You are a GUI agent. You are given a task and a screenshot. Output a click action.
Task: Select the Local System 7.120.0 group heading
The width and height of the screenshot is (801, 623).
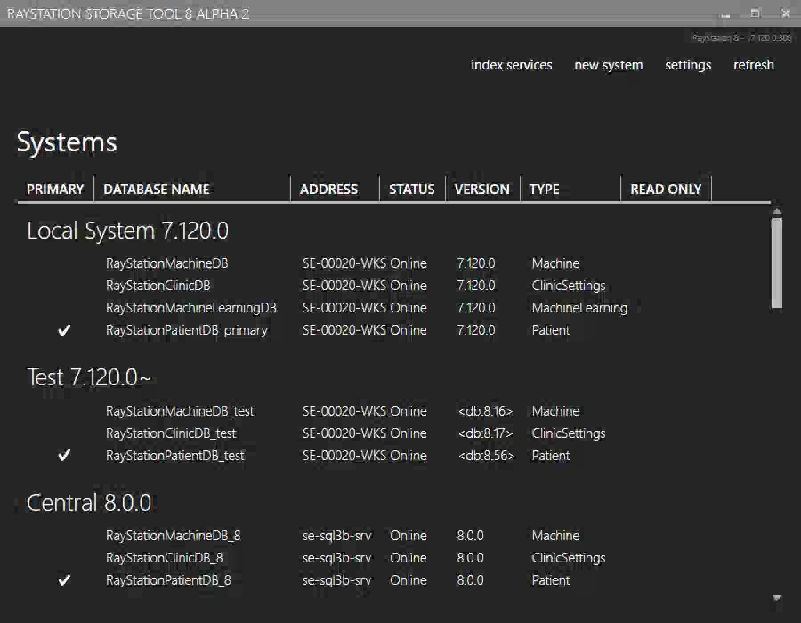click(x=127, y=231)
